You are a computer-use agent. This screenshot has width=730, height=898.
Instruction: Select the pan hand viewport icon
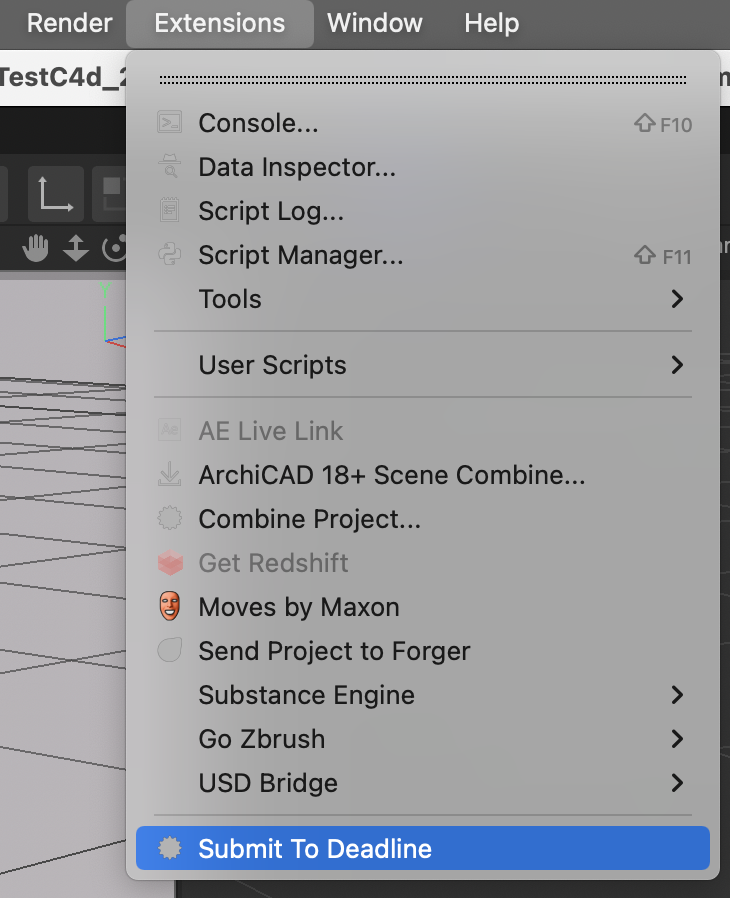pyautogui.click(x=35, y=249)
